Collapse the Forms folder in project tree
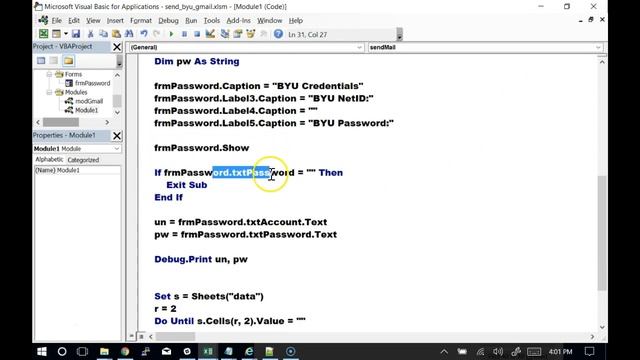 49,74
